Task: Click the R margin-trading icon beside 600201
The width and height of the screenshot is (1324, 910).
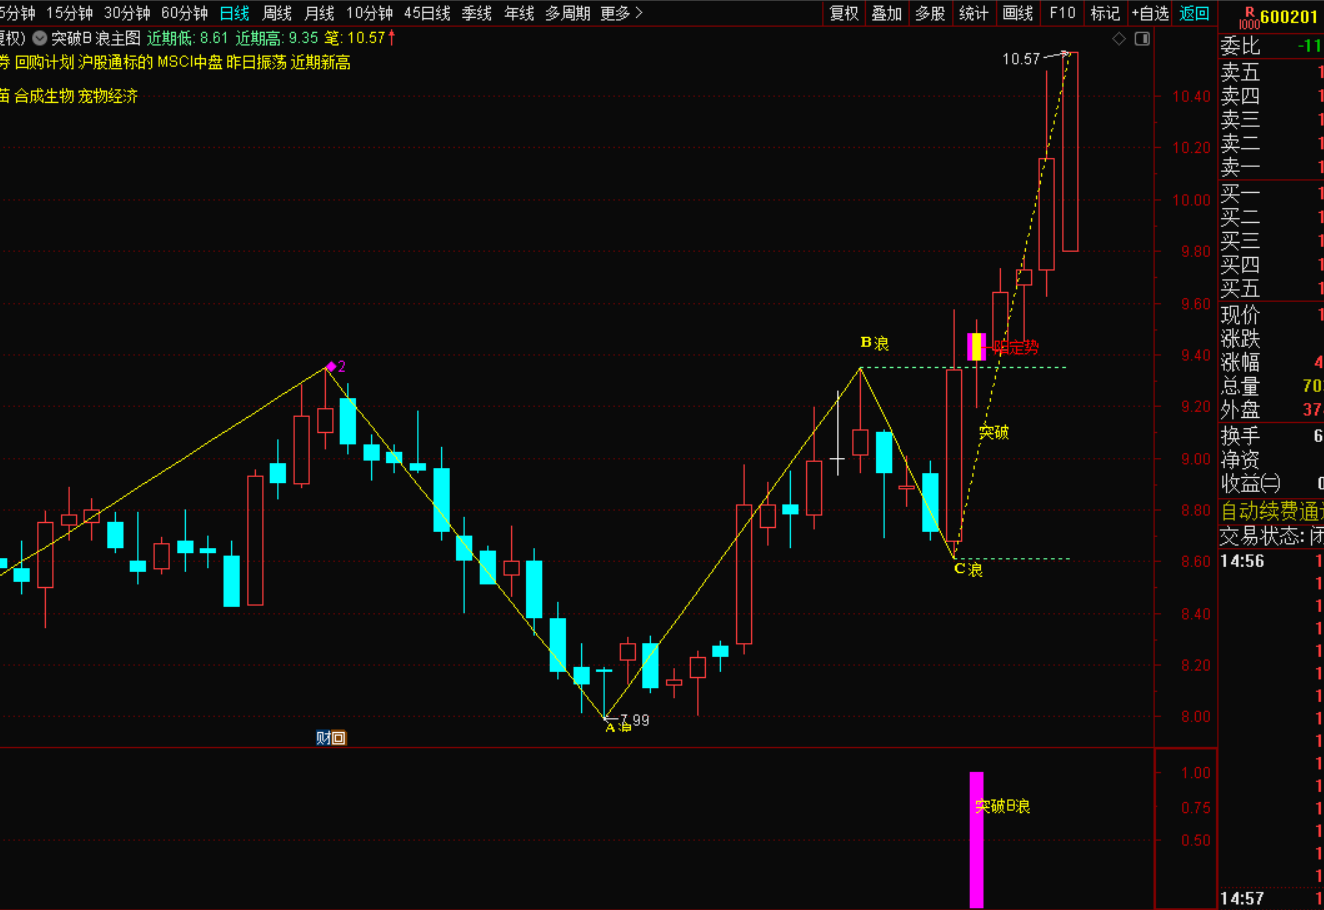Action: click(1248, 17)
